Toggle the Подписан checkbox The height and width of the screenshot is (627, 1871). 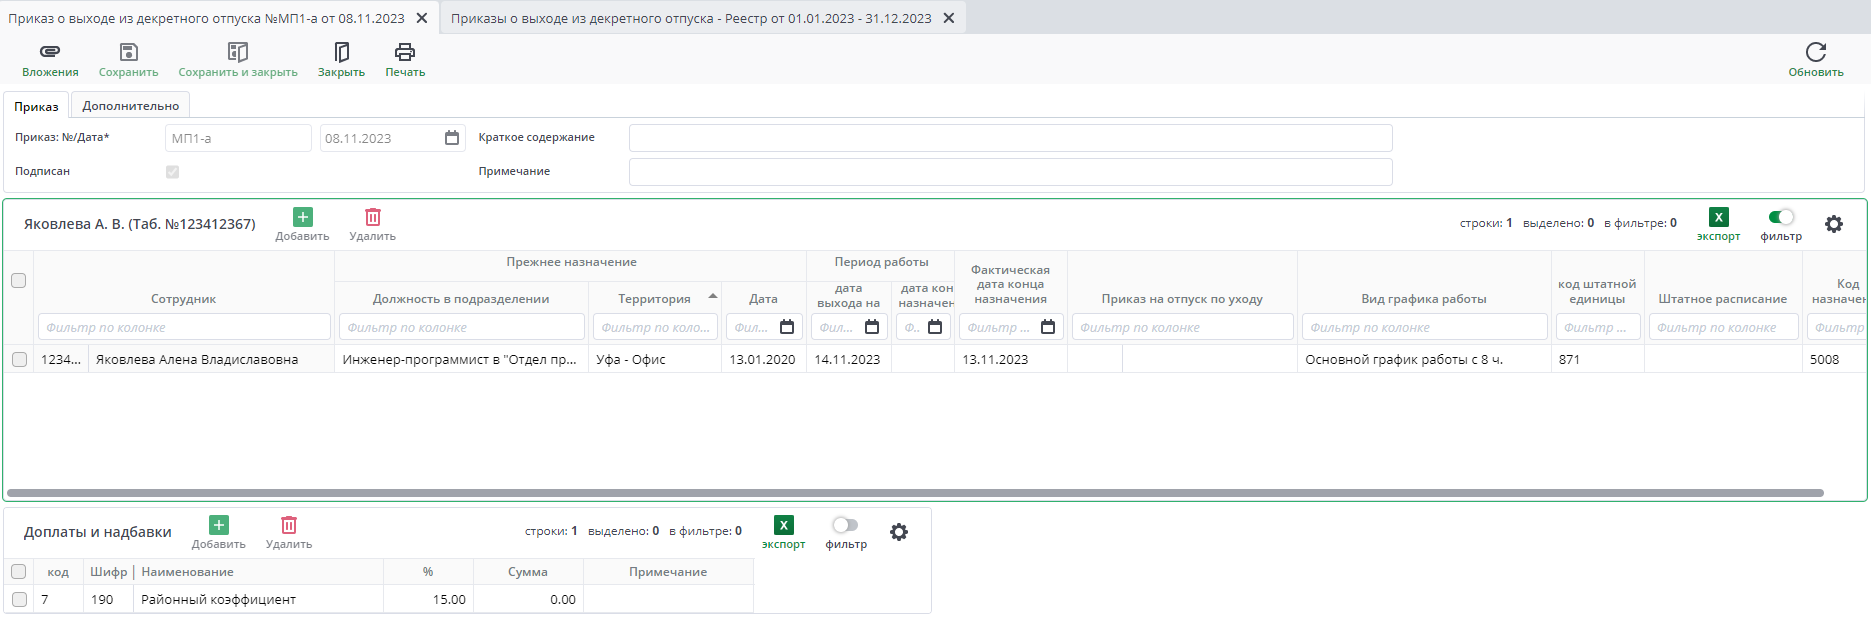tap(172, 172)
